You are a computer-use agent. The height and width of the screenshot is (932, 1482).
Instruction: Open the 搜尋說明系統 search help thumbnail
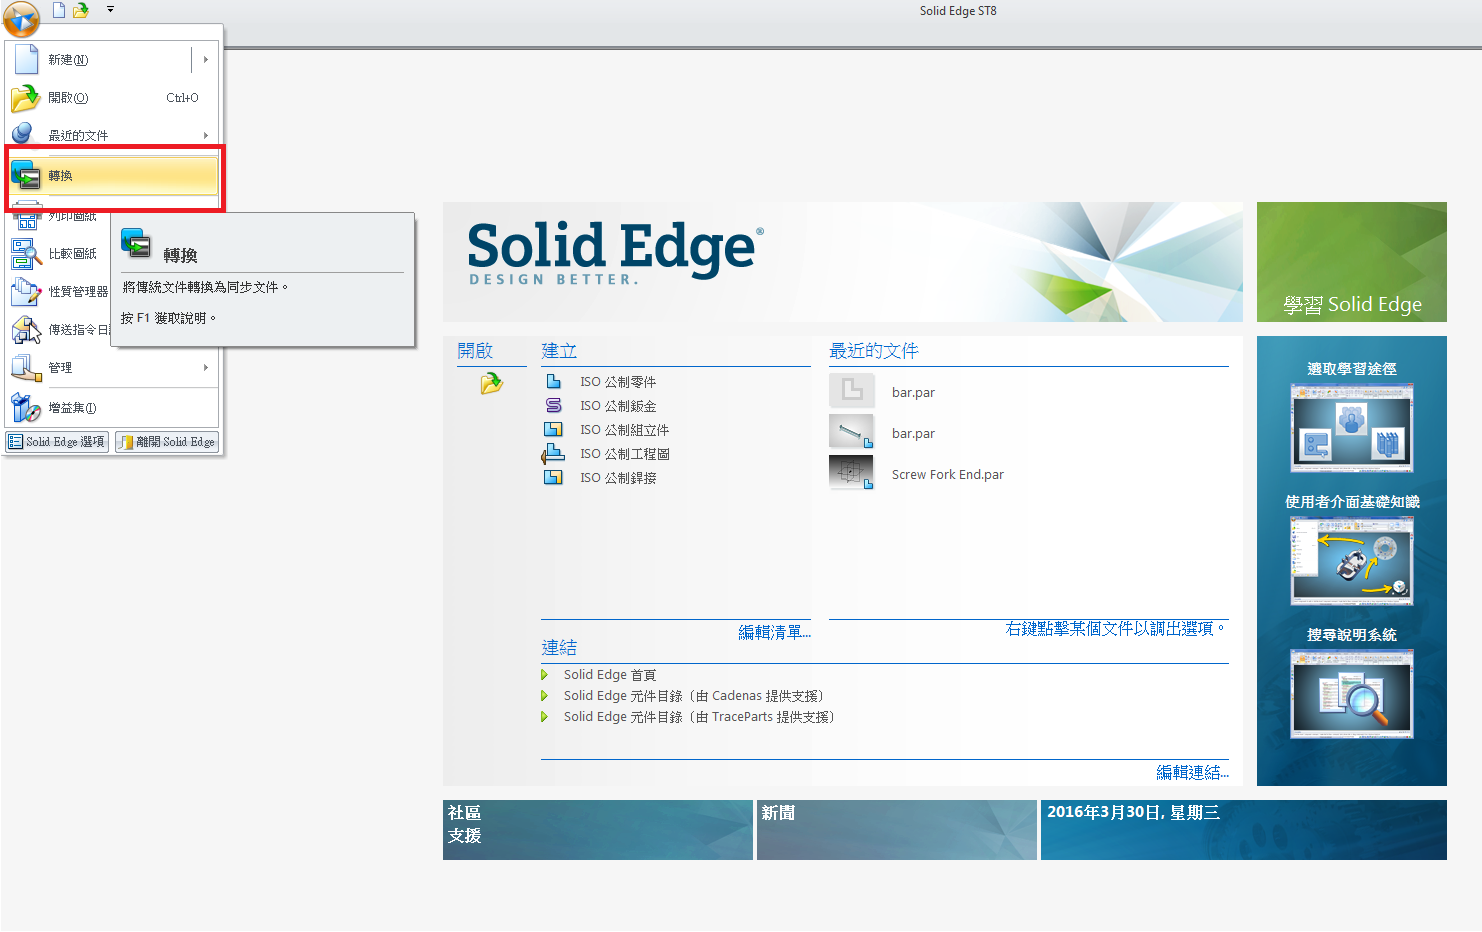click(1352, 694)
